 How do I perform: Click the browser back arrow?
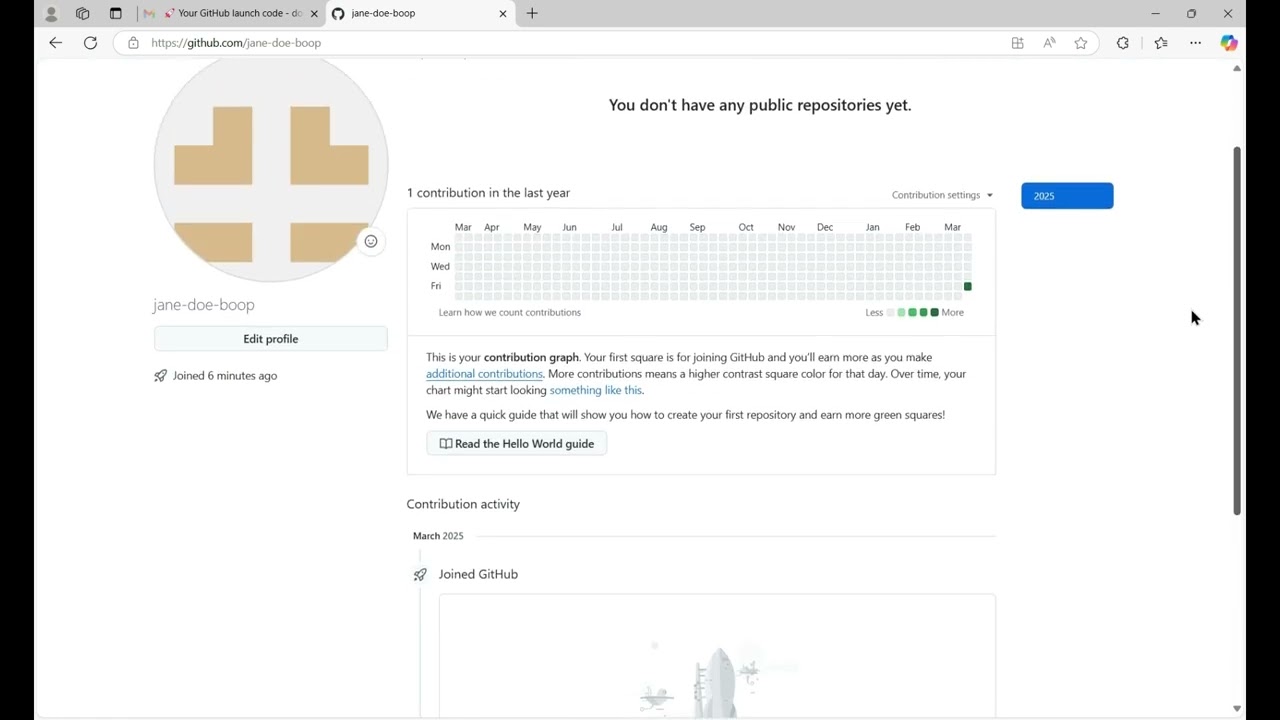[55, 43]
